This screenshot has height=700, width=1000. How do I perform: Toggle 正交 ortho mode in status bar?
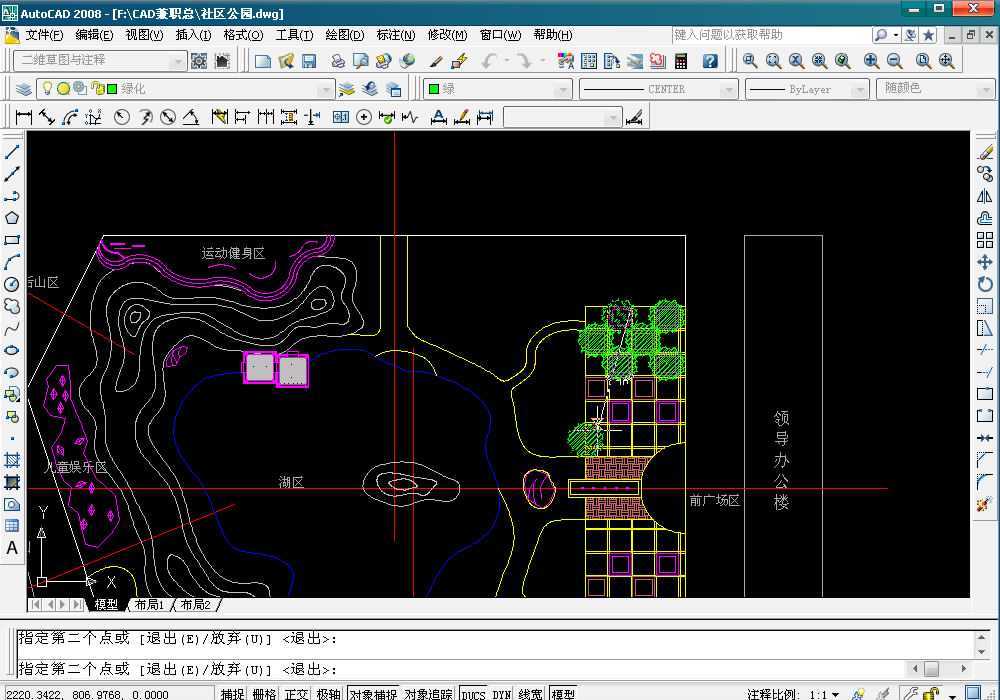[296, 694]
